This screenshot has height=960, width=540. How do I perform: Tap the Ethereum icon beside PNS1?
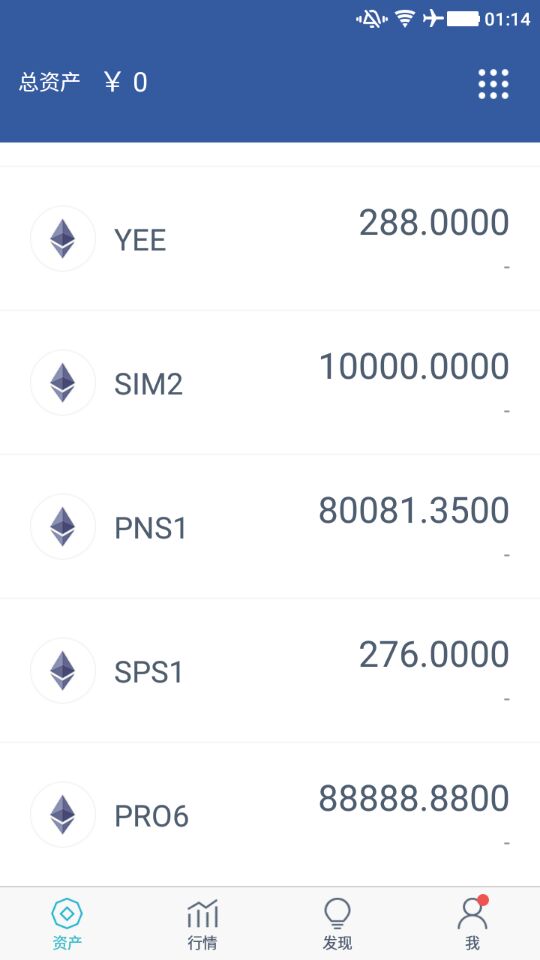tap(62, 527)
